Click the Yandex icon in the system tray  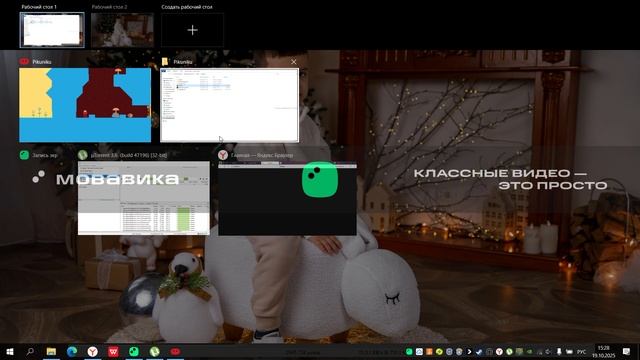click(x=499, y=351)
